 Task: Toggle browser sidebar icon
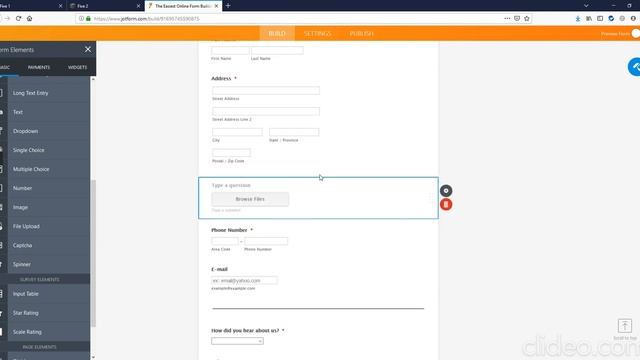600,18
